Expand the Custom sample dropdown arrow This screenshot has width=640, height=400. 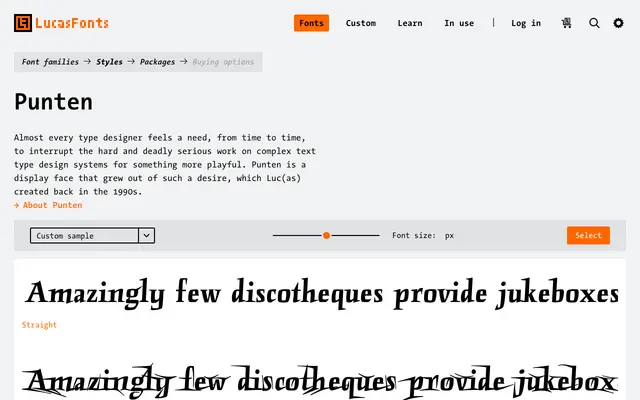(x=147, y=236)
